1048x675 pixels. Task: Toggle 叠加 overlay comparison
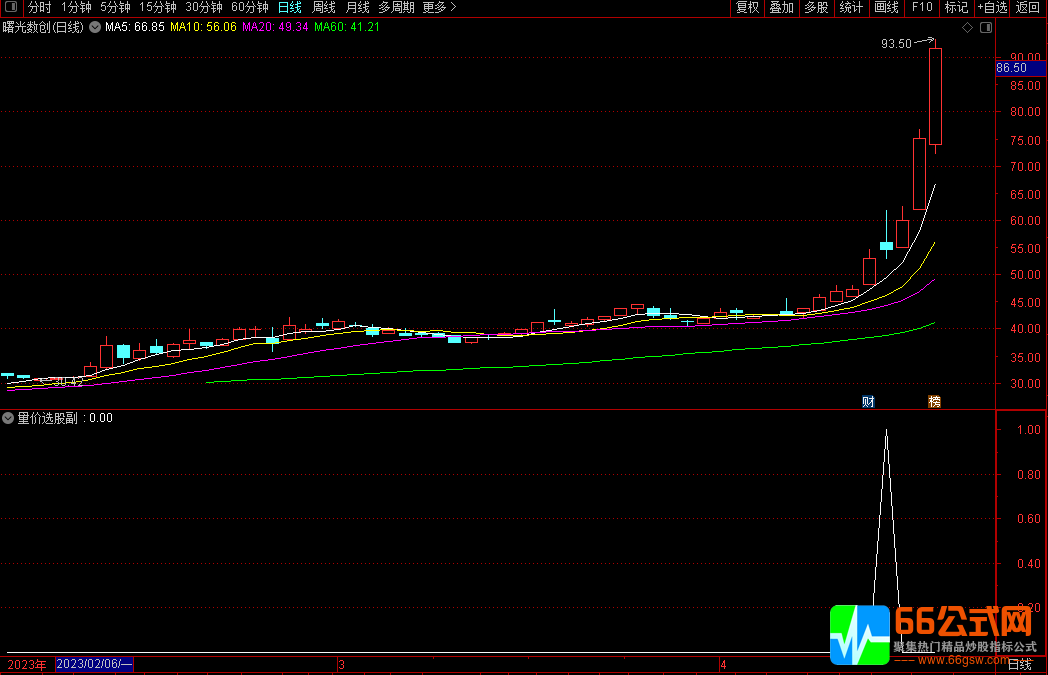(x=781, y=7)
